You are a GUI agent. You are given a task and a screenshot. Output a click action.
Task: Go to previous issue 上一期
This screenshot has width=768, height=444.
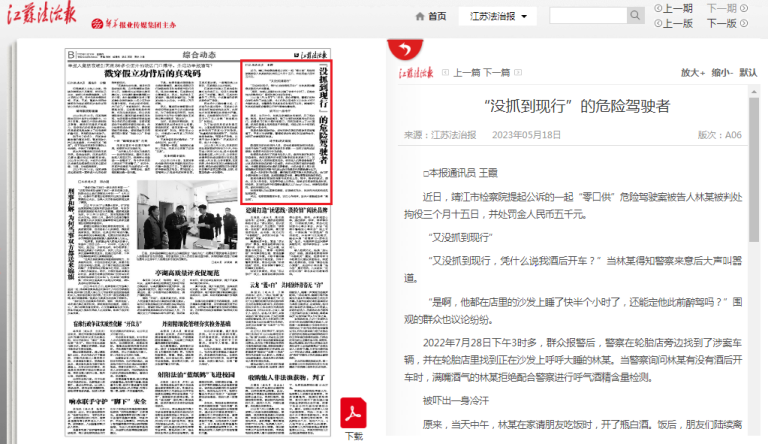click(677, 8)
